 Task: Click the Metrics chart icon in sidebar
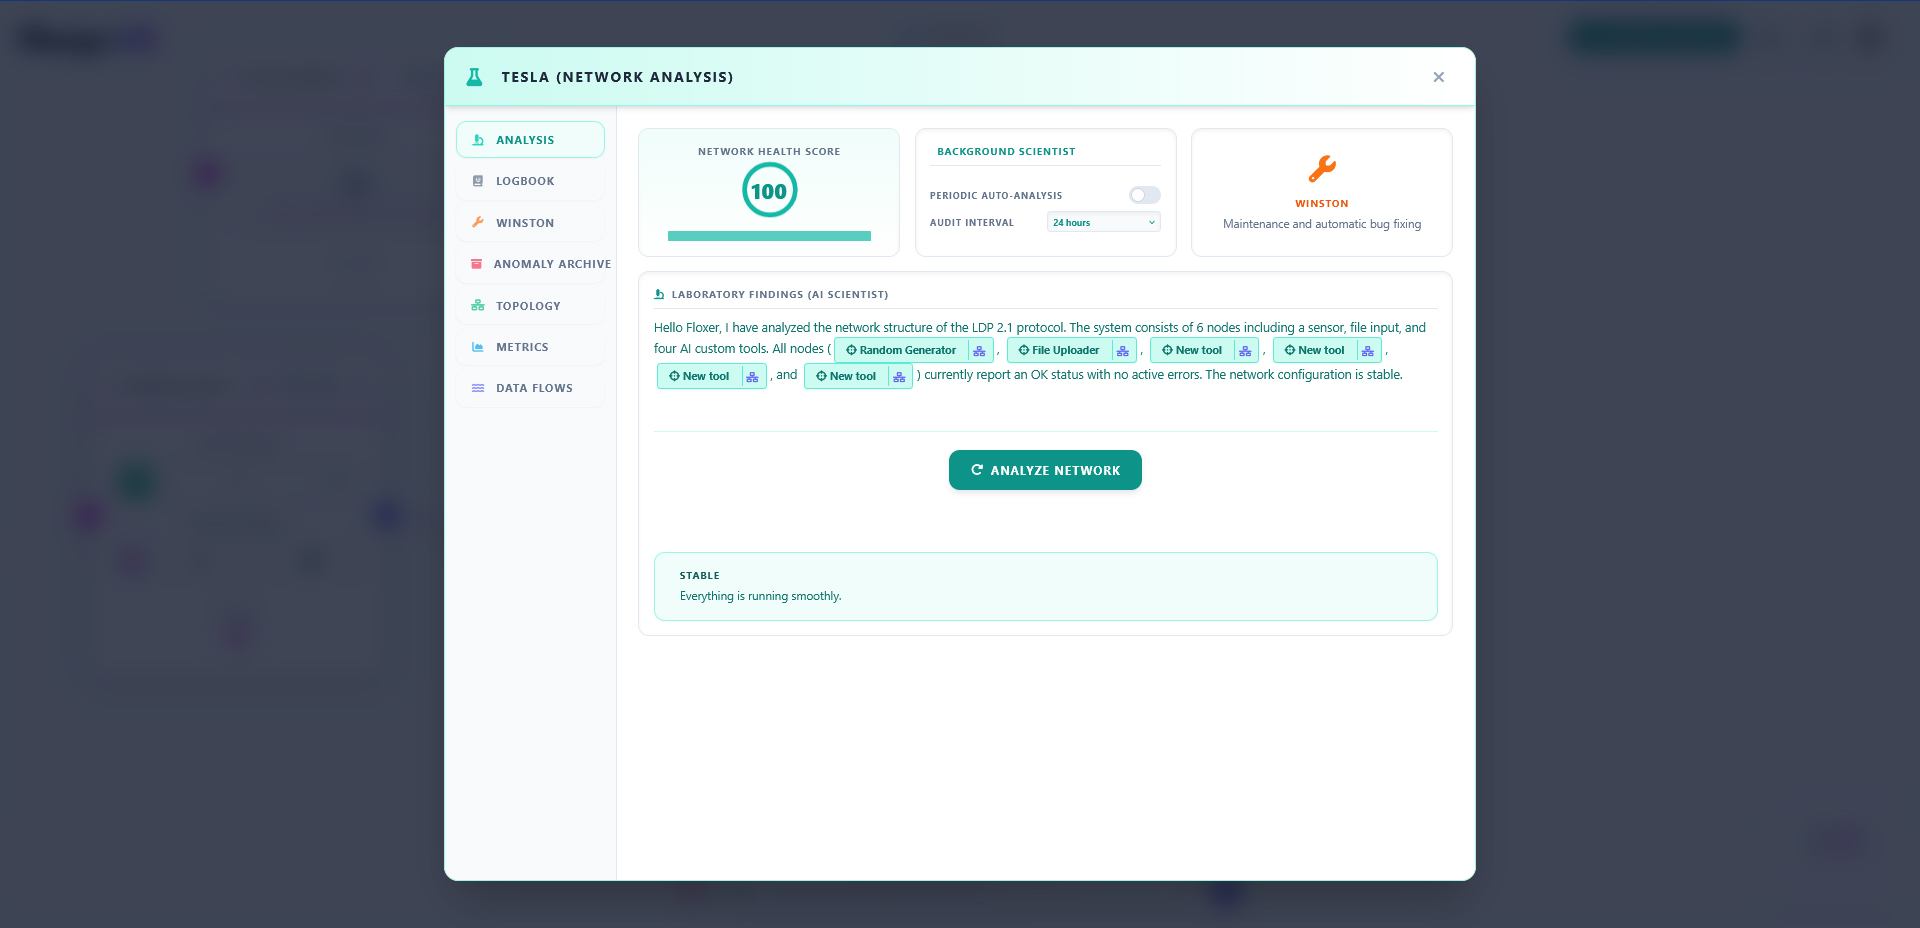pos(478,347)
